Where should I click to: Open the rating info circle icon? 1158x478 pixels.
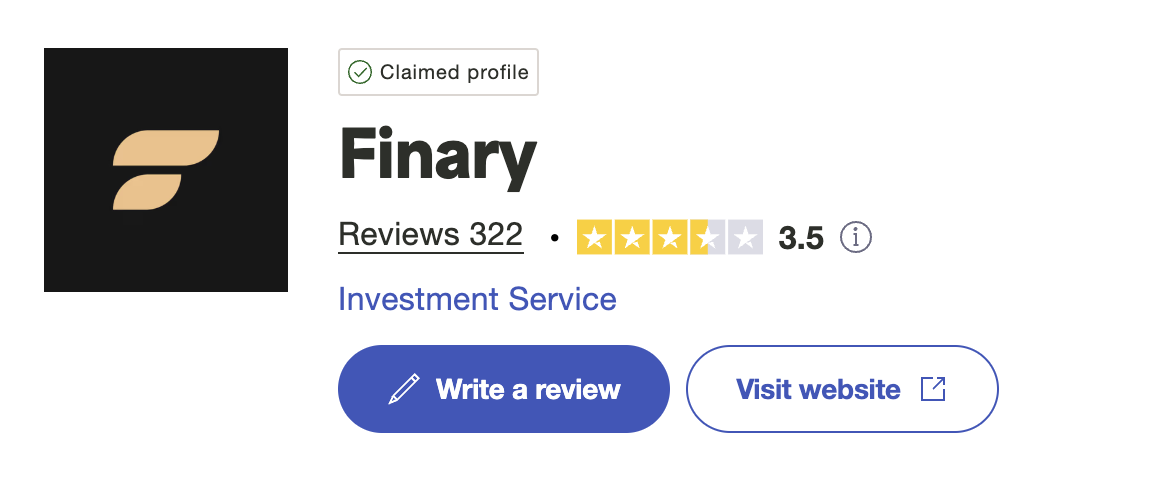tap(856, 238)
